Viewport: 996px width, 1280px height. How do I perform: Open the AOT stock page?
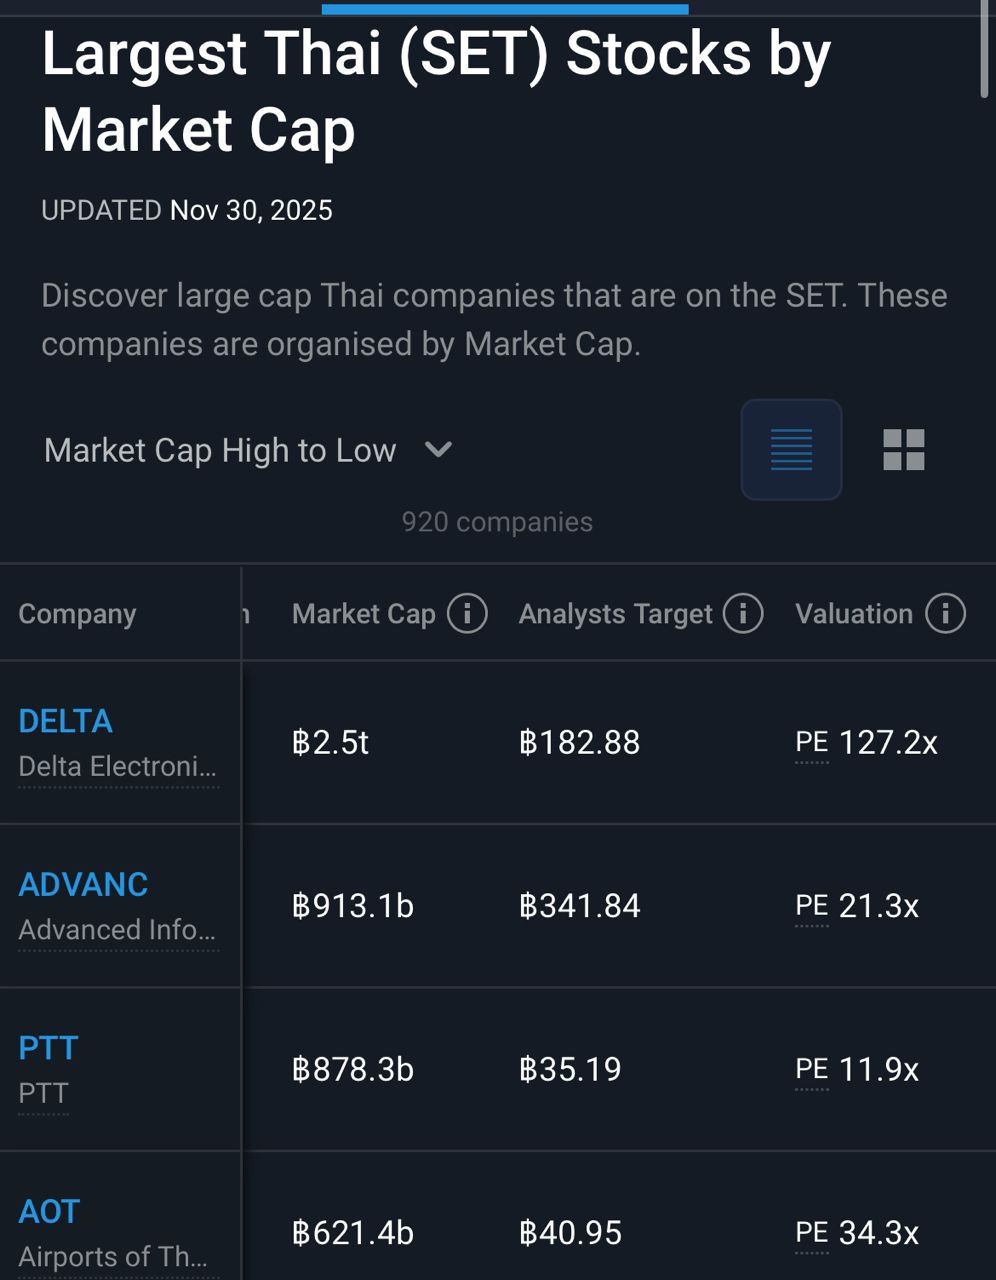click(x=49, y=1212)
